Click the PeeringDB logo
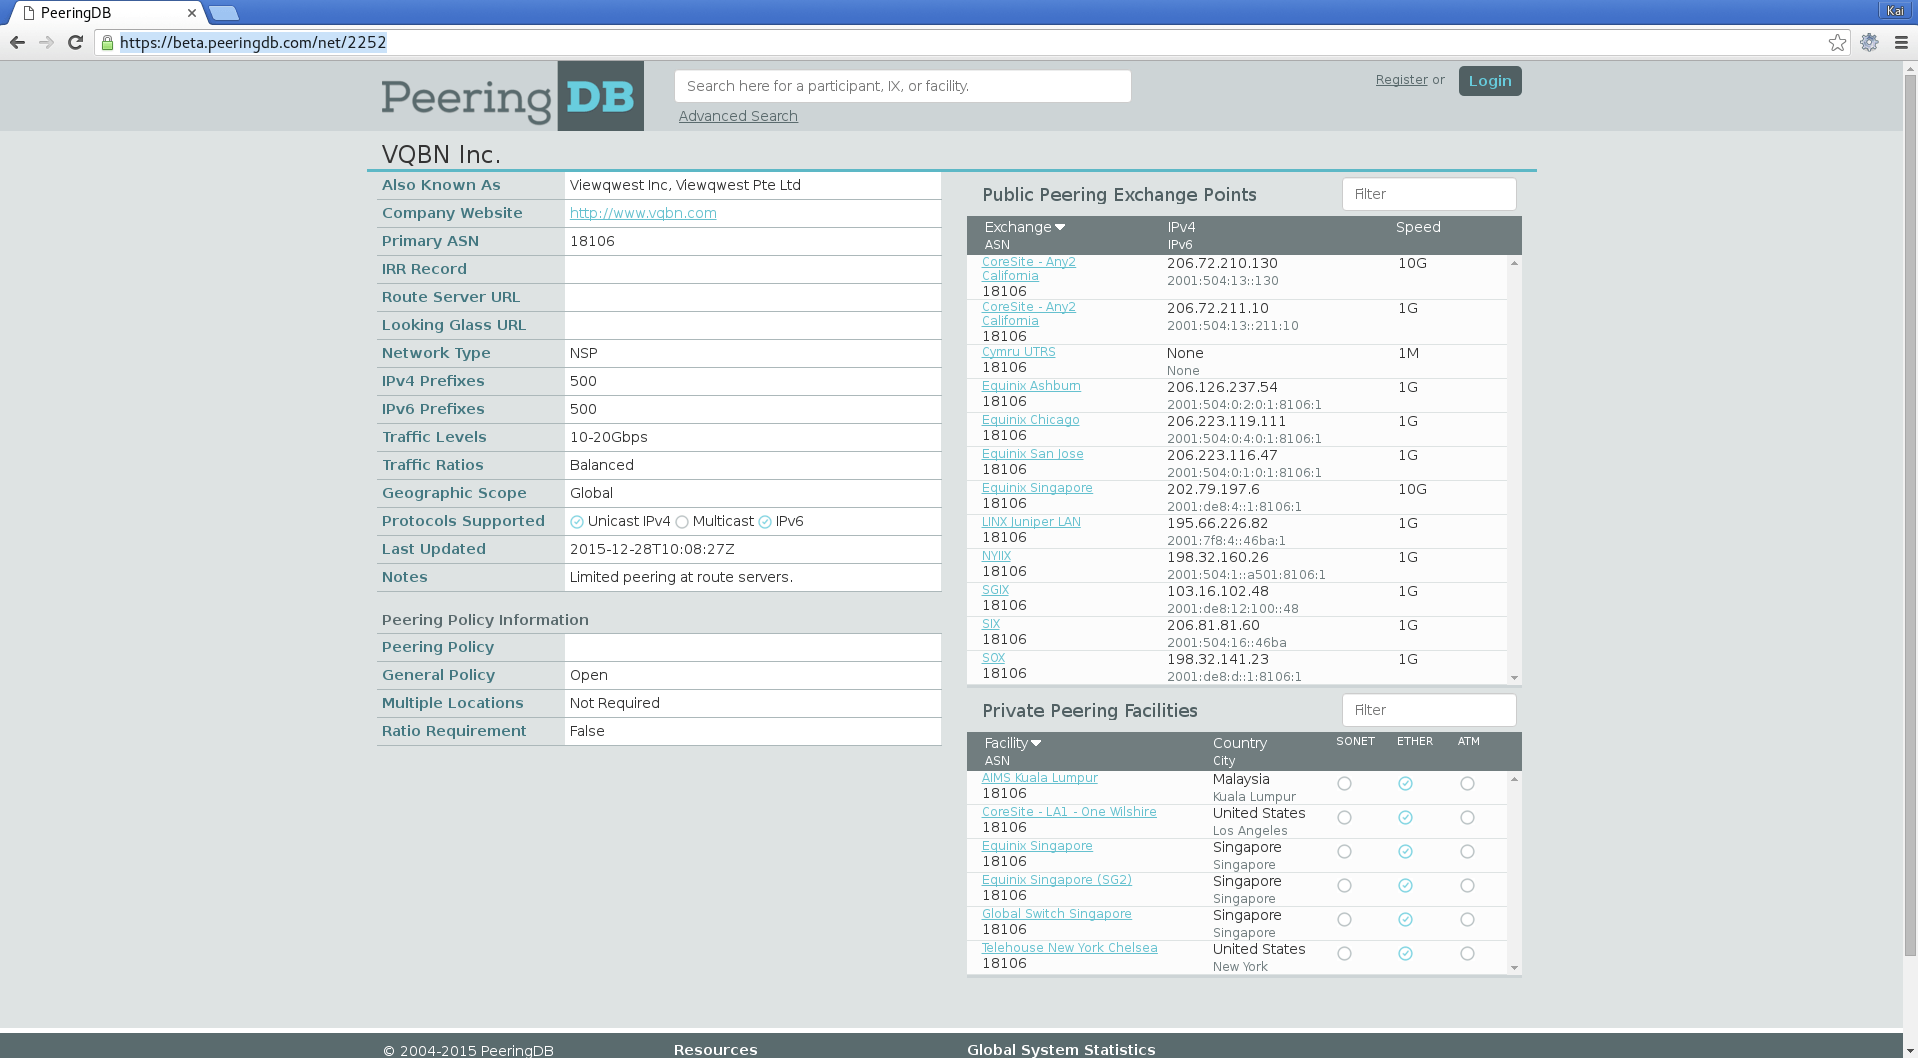This screenshot has height=1058, width=1918. click(x=512, y=96)
